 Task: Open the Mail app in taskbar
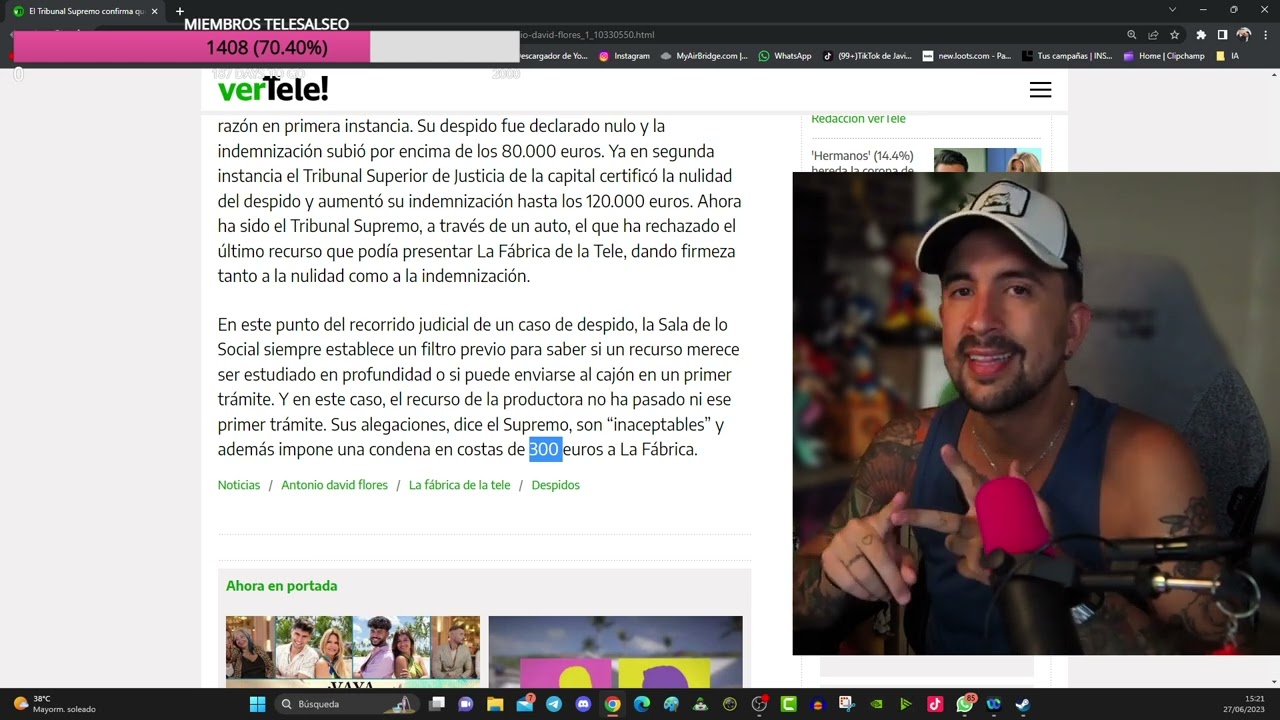[524, 704]
